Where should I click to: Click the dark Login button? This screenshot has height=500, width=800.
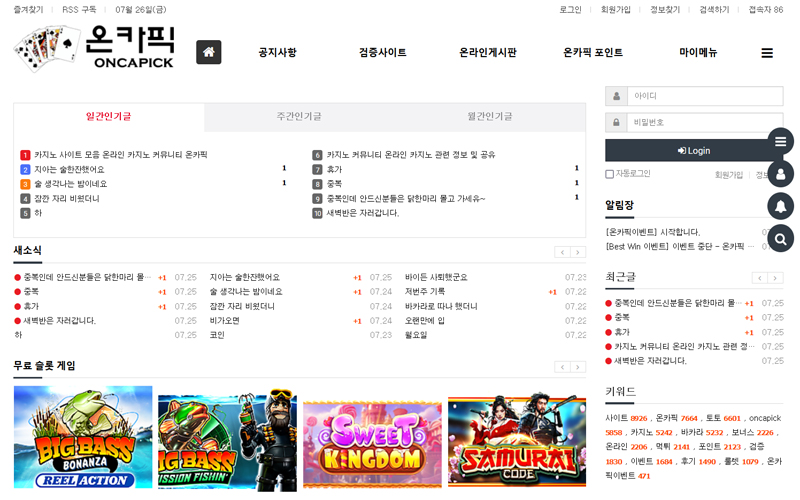(x=694, y=151)
